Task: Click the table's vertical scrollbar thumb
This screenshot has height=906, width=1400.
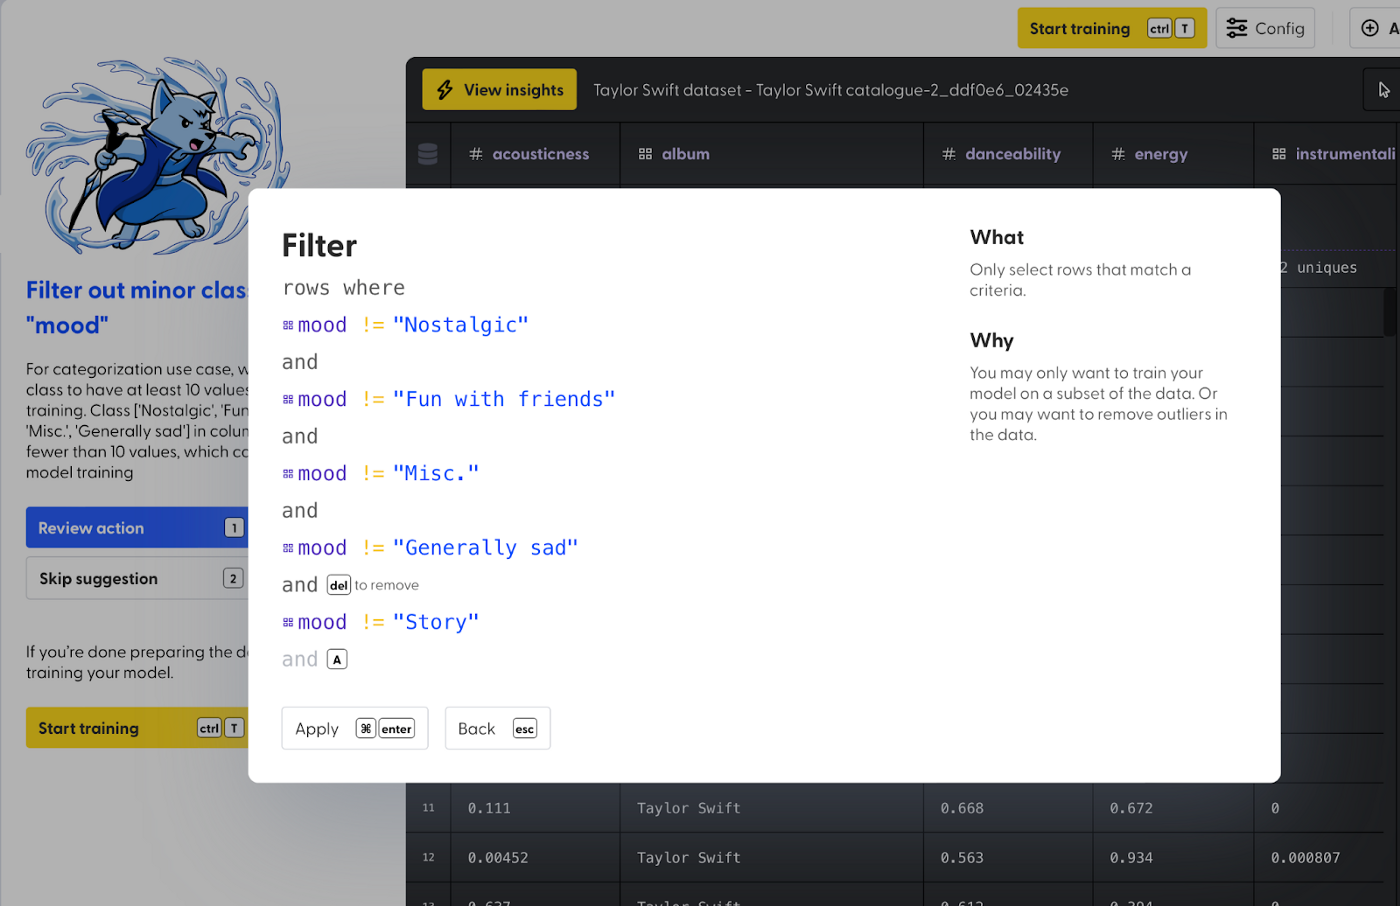Action: tap(1389, 312)
